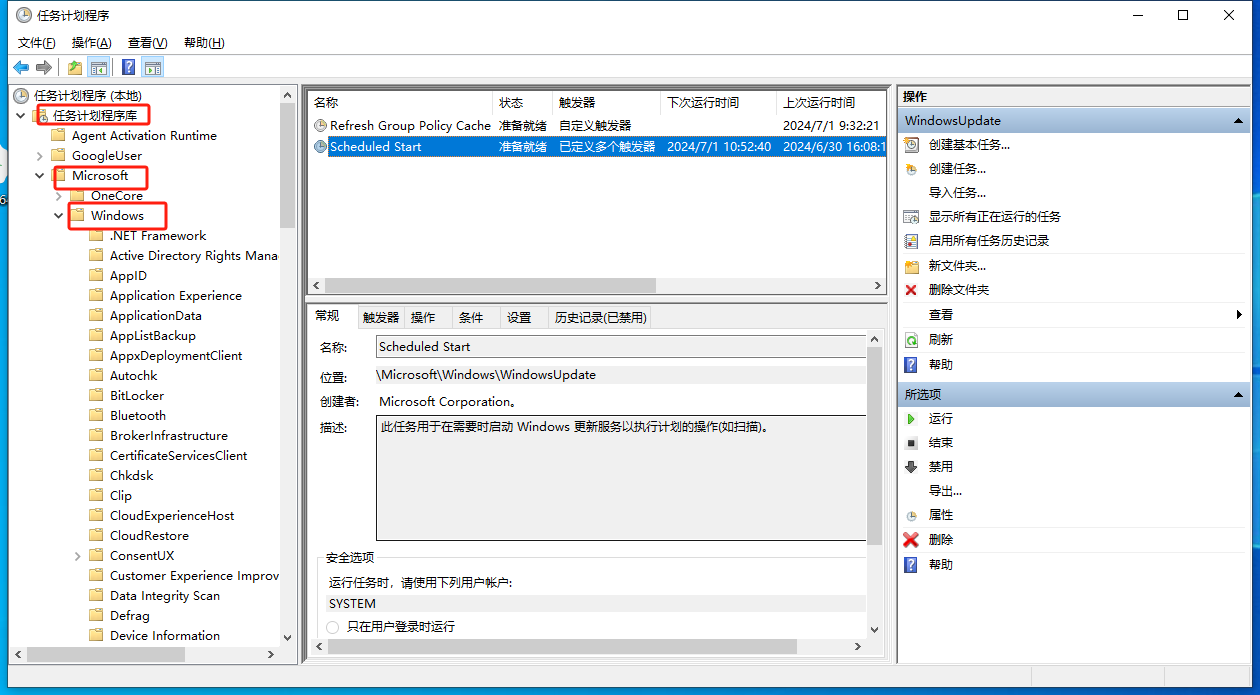Click the Up one level folder icon
Viewport: 1260px width, 695px height.
(x=75, y=68)
